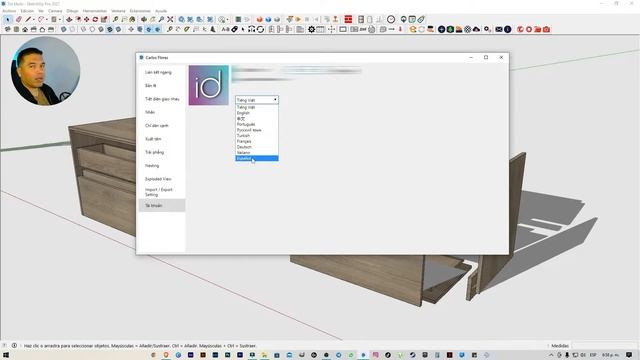Viewport: 640px width, 360px height.
Task: Click the info icon in status bar
Action: point(14,345)
